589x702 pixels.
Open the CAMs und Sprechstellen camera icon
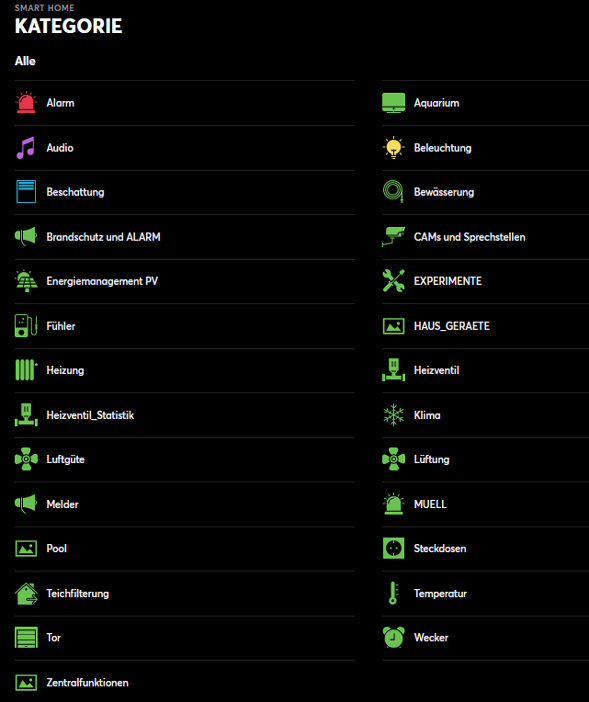click(393, 236)
